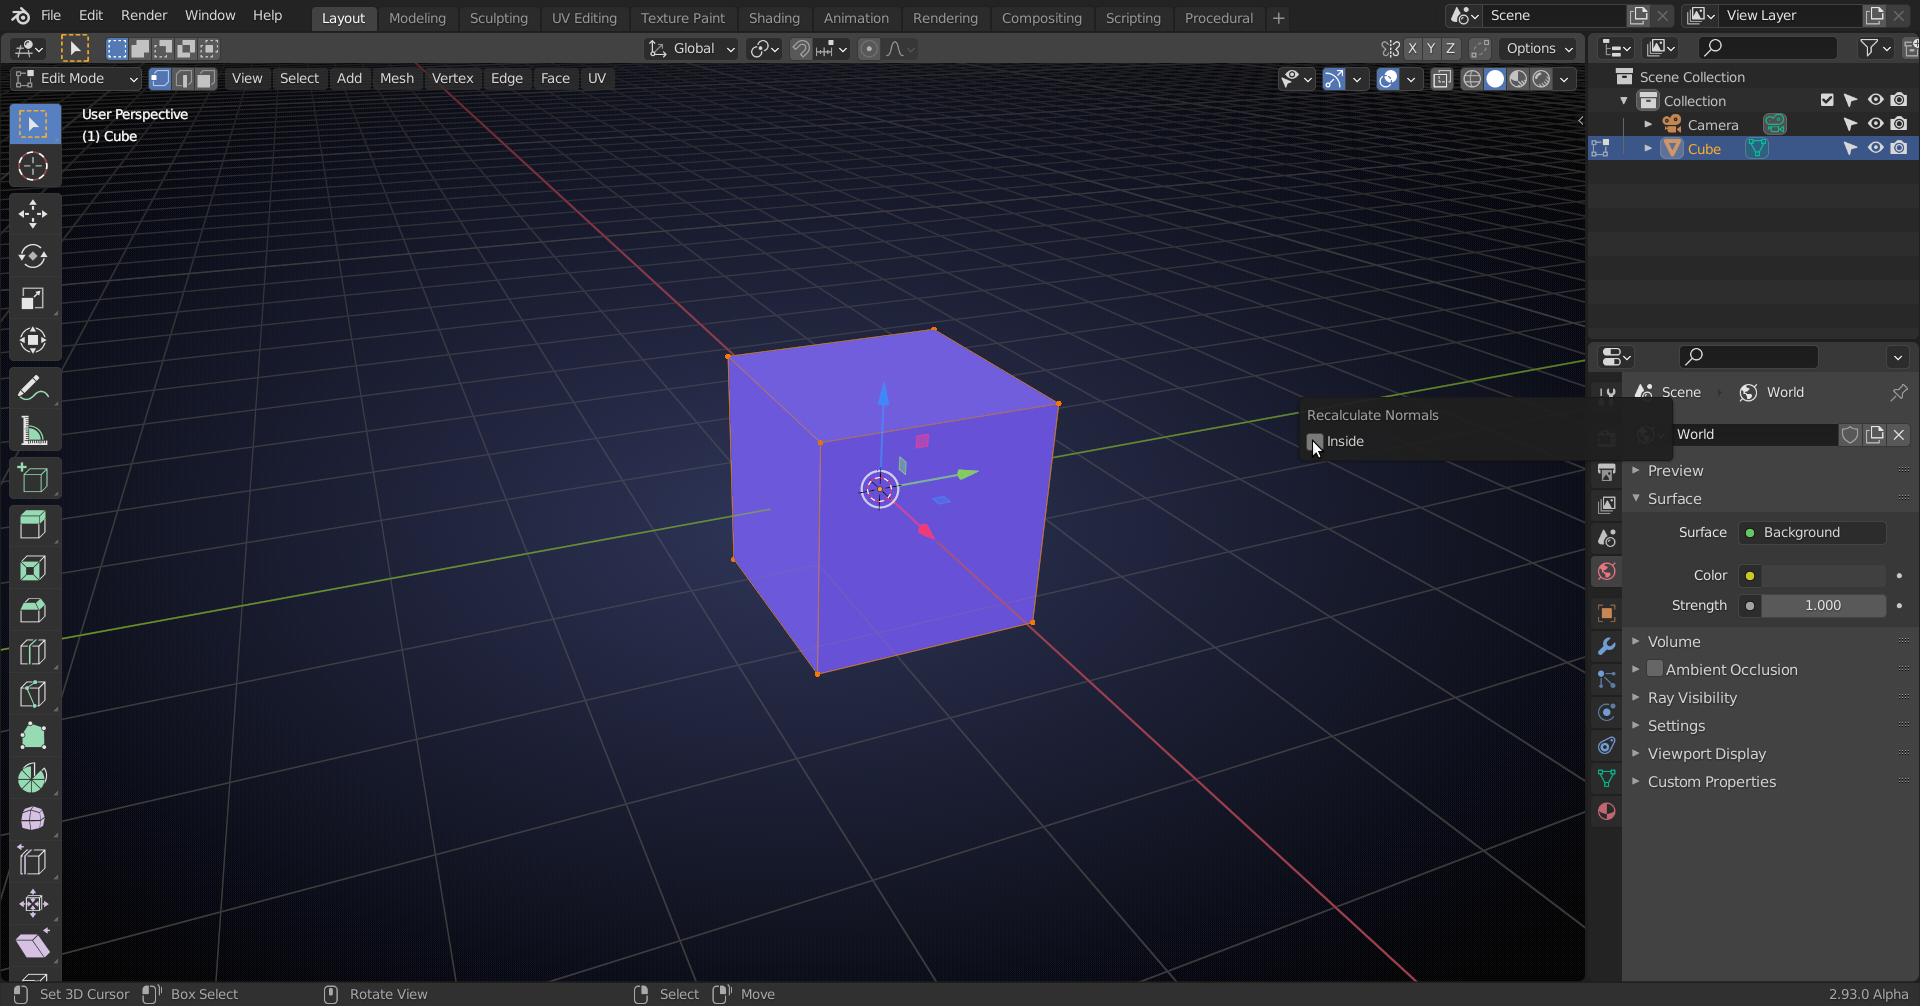Switch to Material Properties tab
The width and height of the screenshot is (1920, 1006).
click(1607, 811)
